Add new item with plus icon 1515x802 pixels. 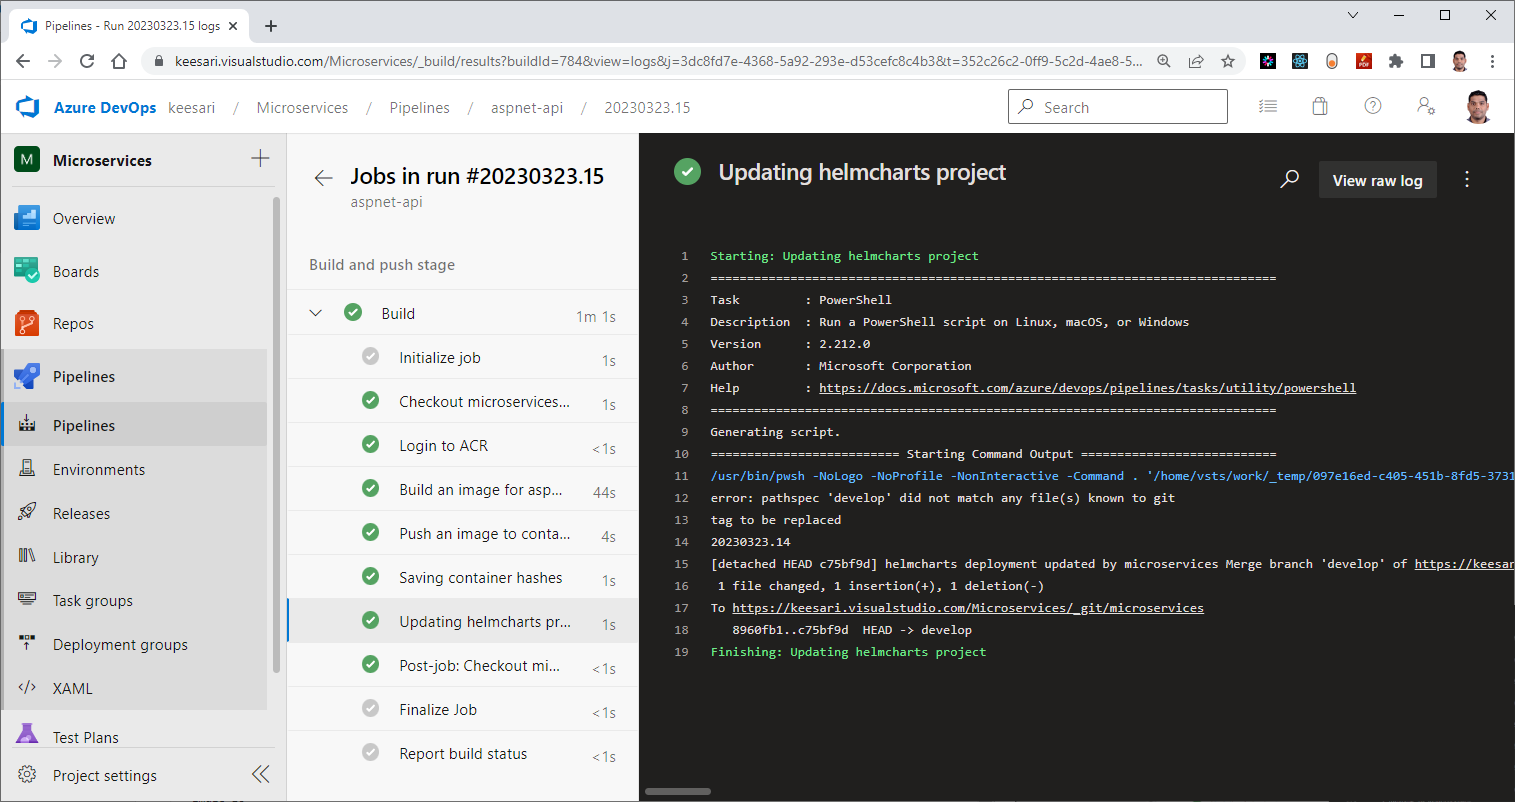click(260, 158)
